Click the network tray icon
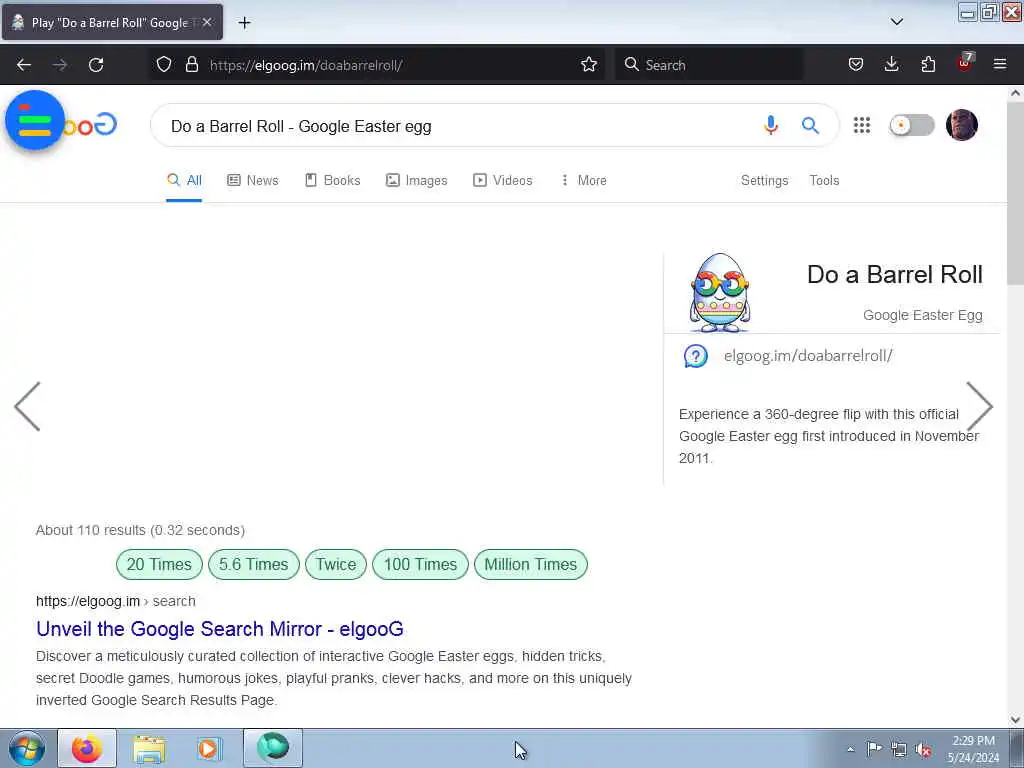Viewport: 1024px width, 768px height. [x=899, y=749]
